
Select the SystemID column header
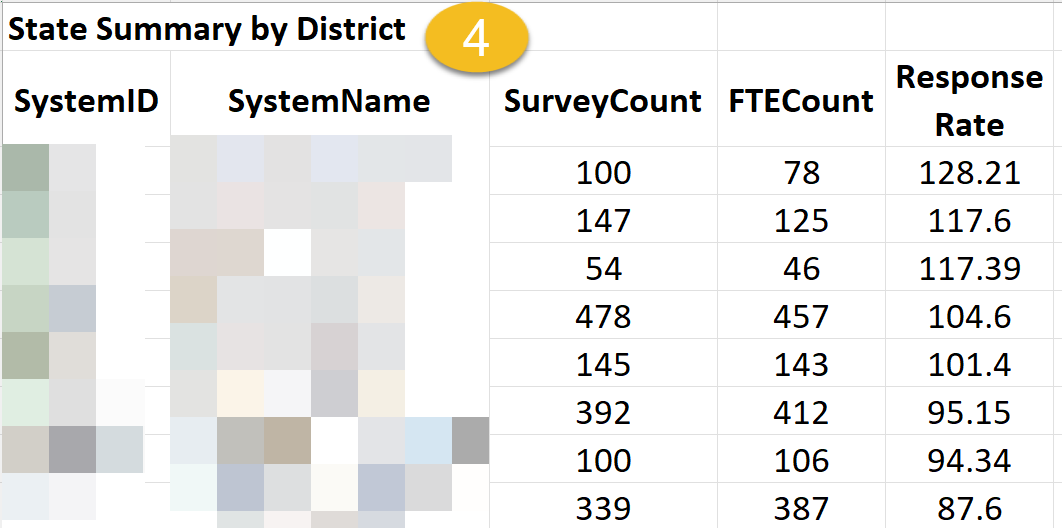(86, 101)
